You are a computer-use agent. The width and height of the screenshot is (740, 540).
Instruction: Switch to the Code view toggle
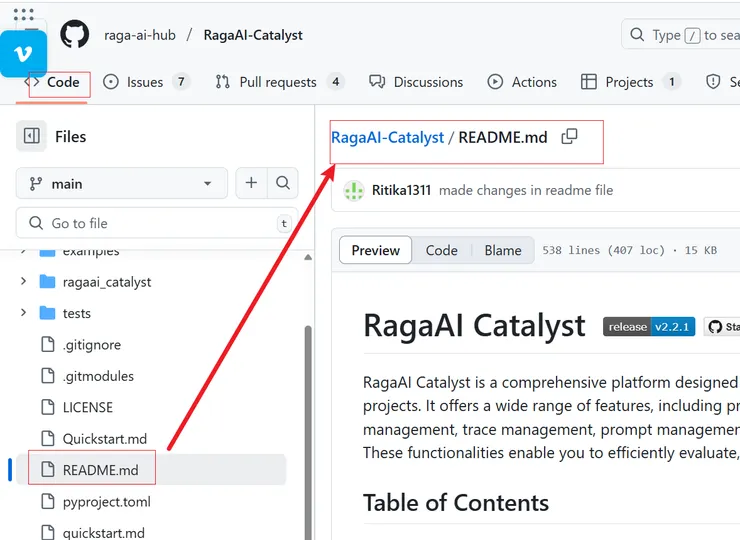441,250
